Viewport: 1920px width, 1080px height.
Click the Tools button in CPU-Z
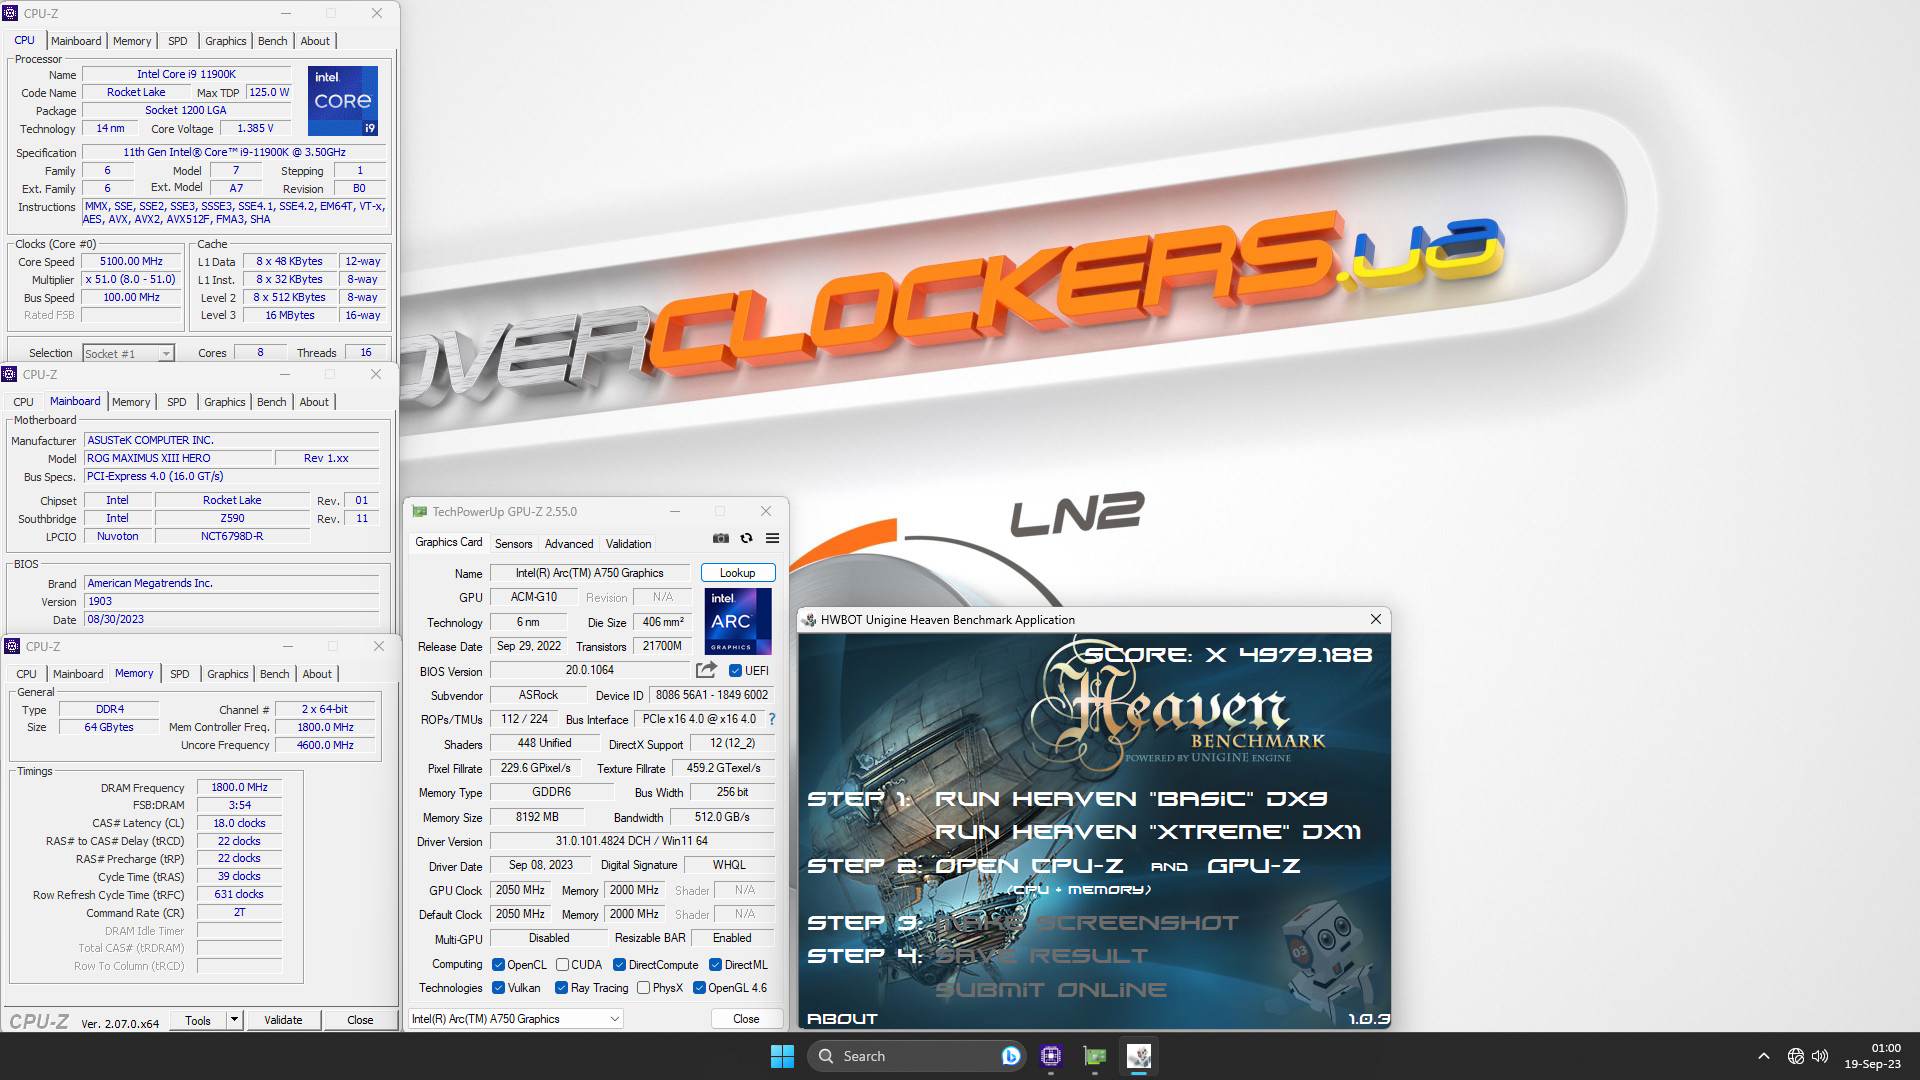198,1020
